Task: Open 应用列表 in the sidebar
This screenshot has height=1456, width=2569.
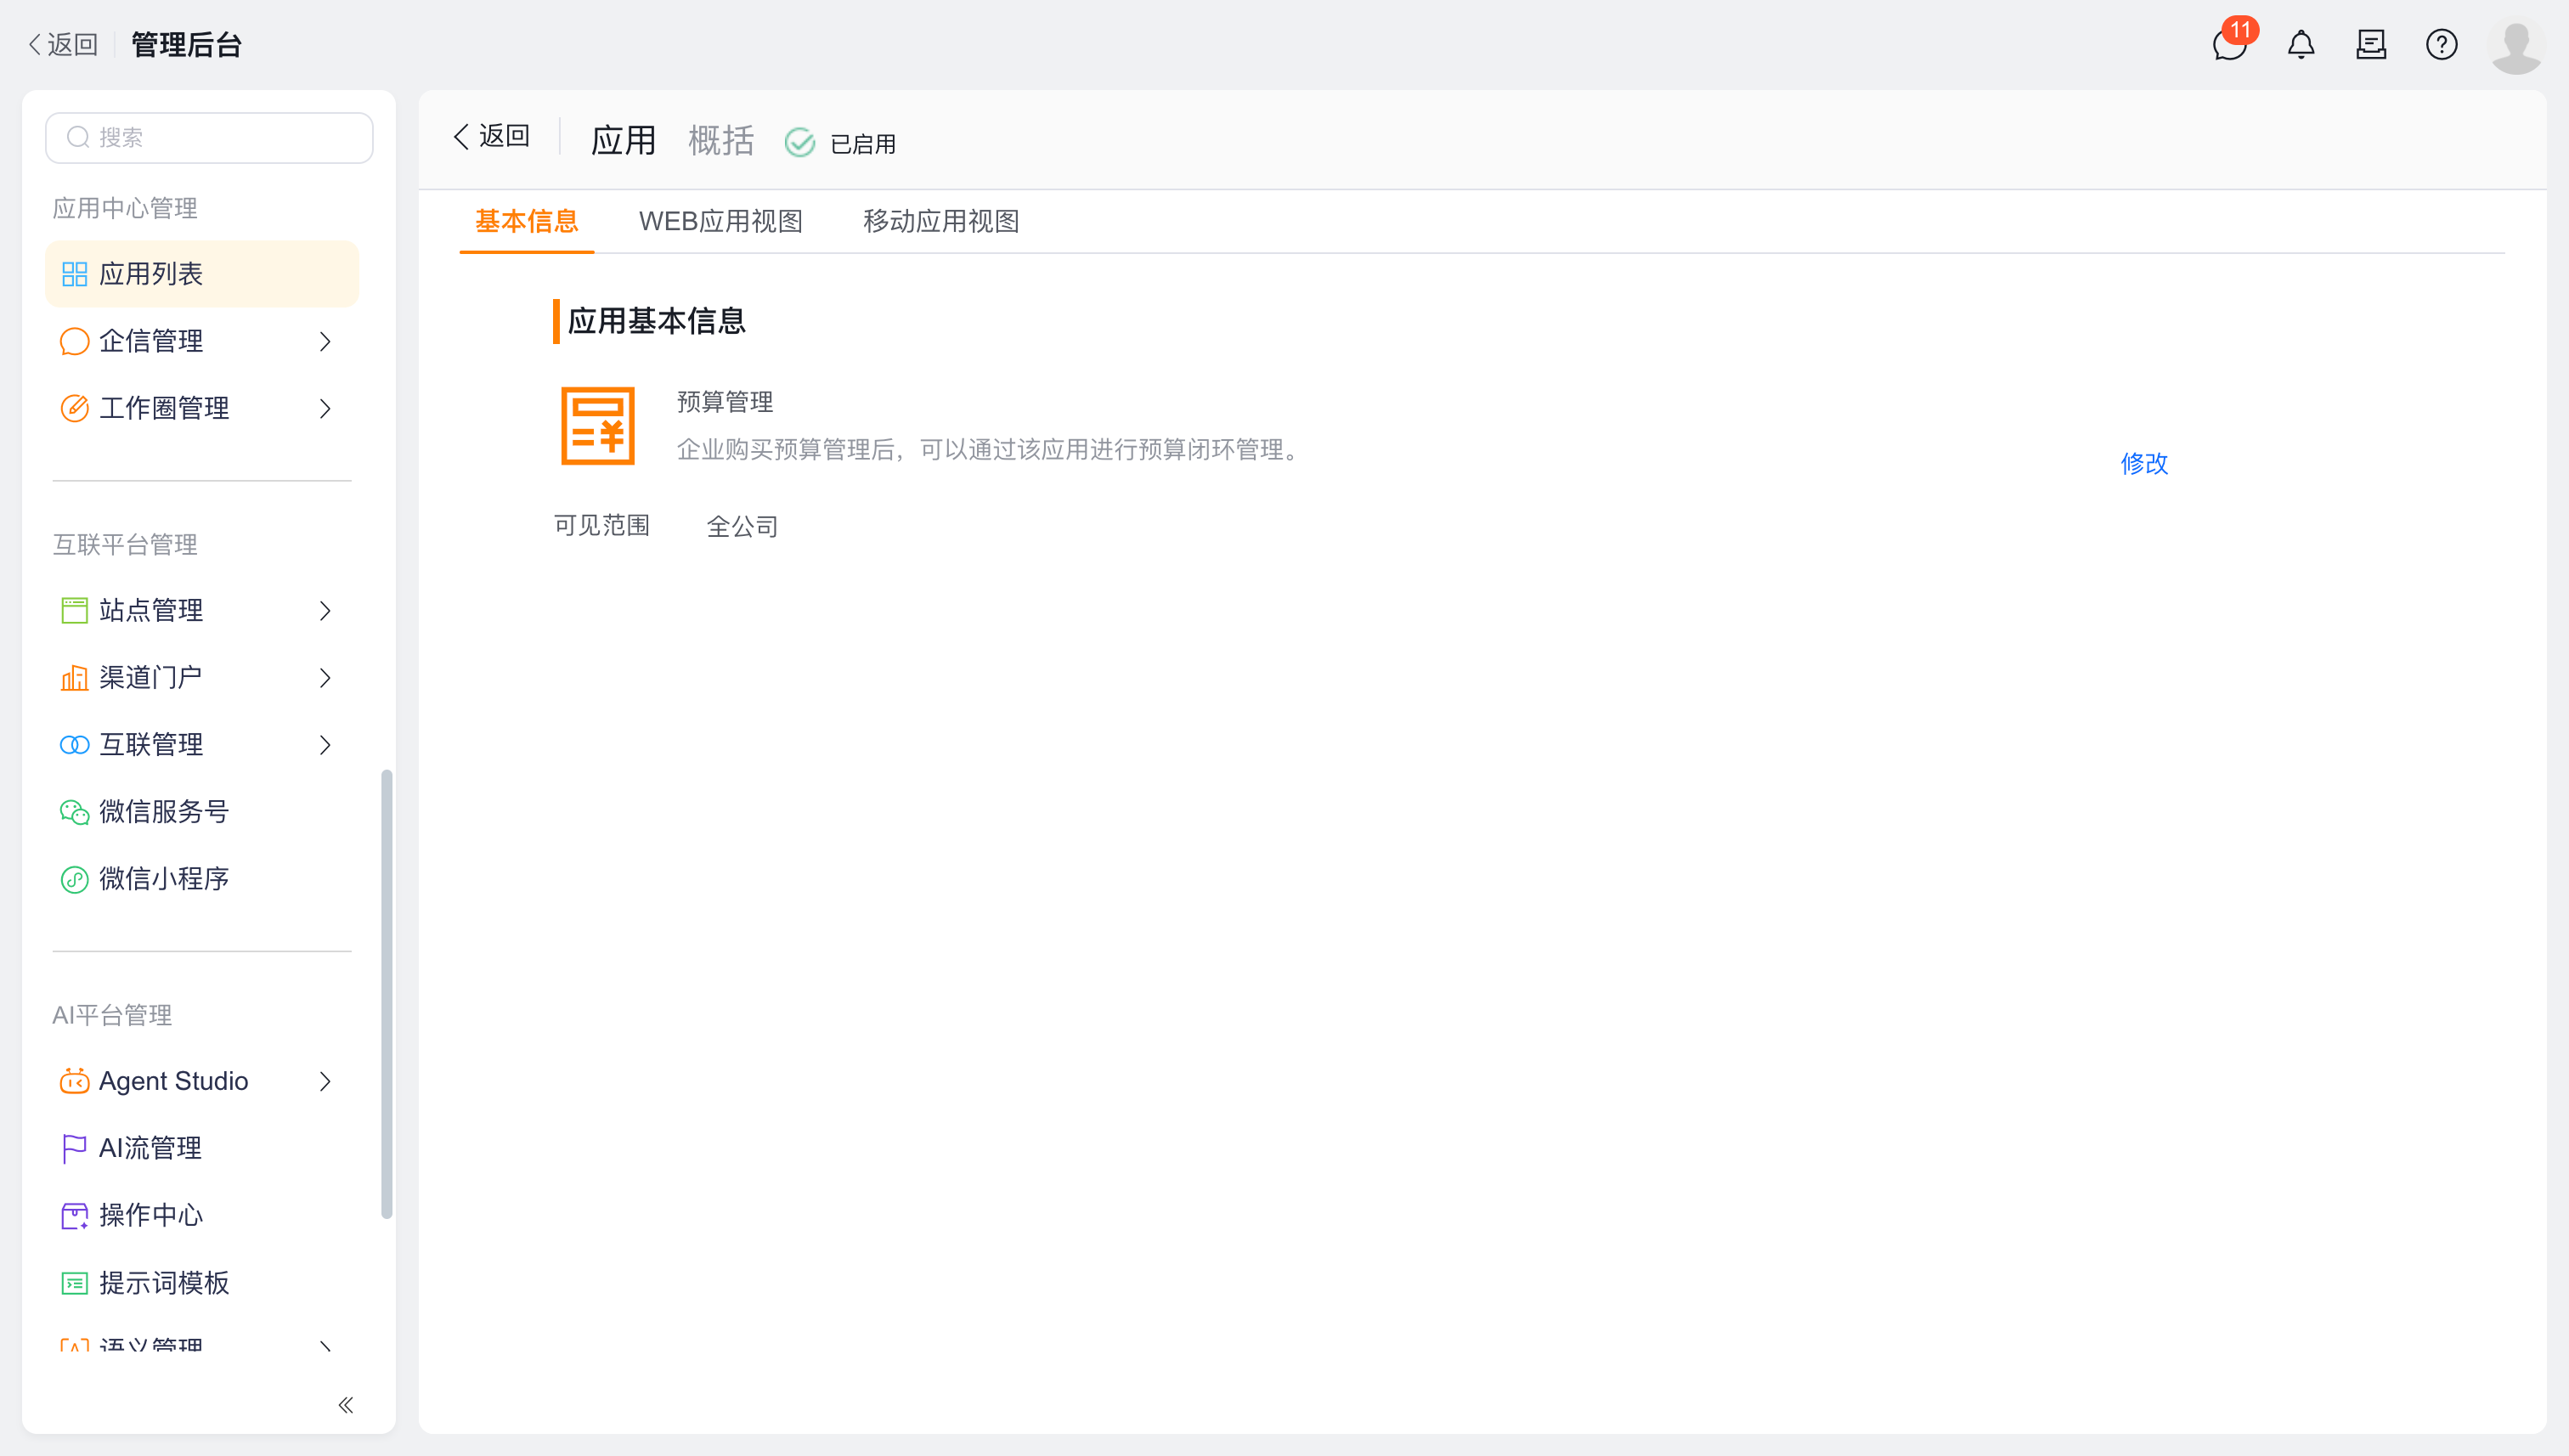Action: [x=202, y=274]
